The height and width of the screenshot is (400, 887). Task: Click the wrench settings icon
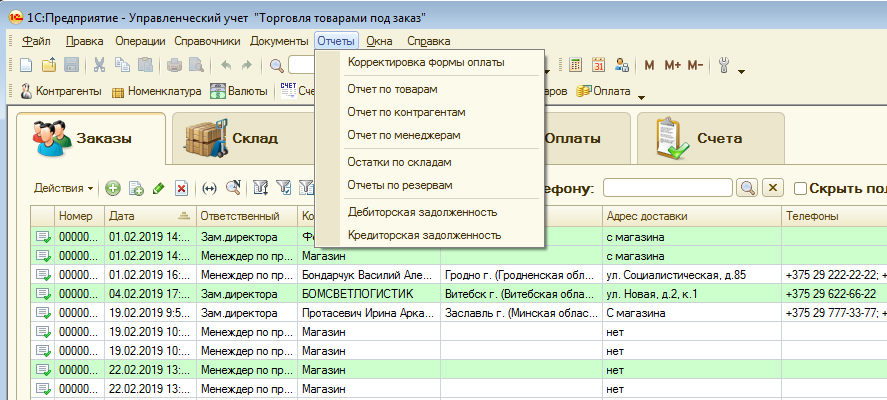point(725,65)
